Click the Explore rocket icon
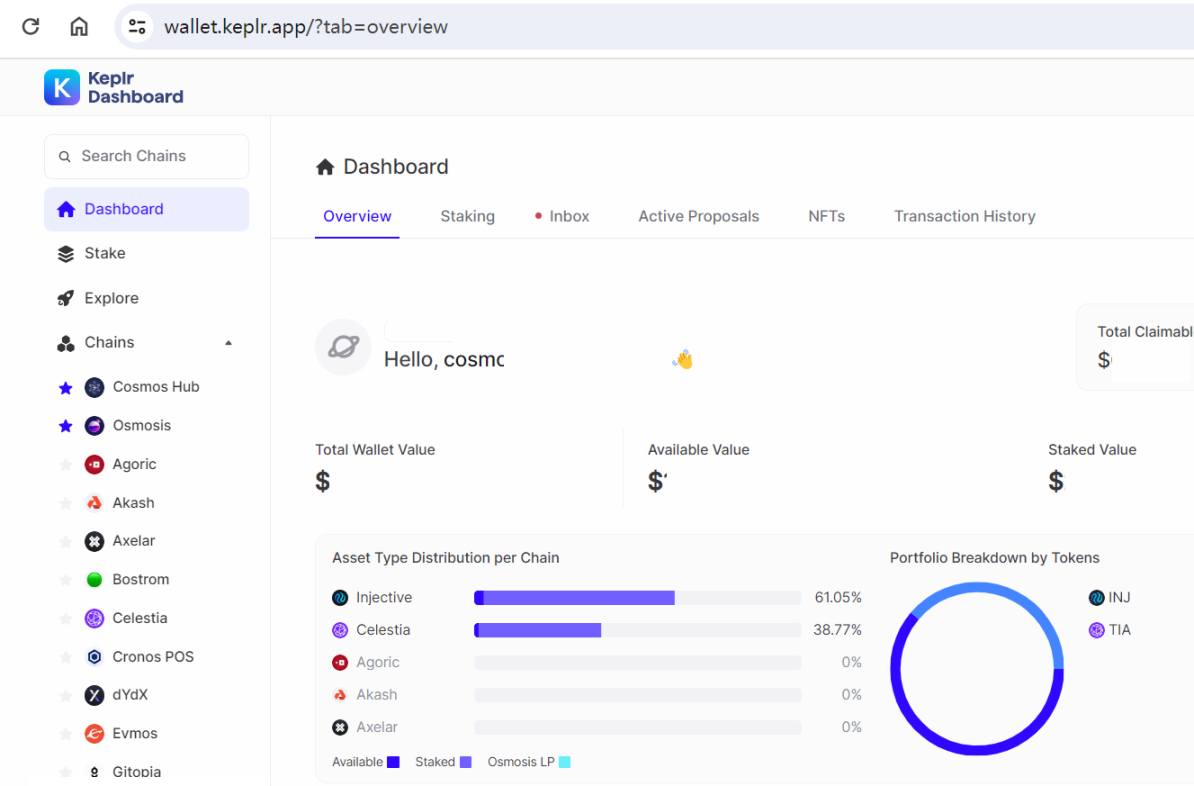This screenshot has height=786, width=1194. click(66, 298)
